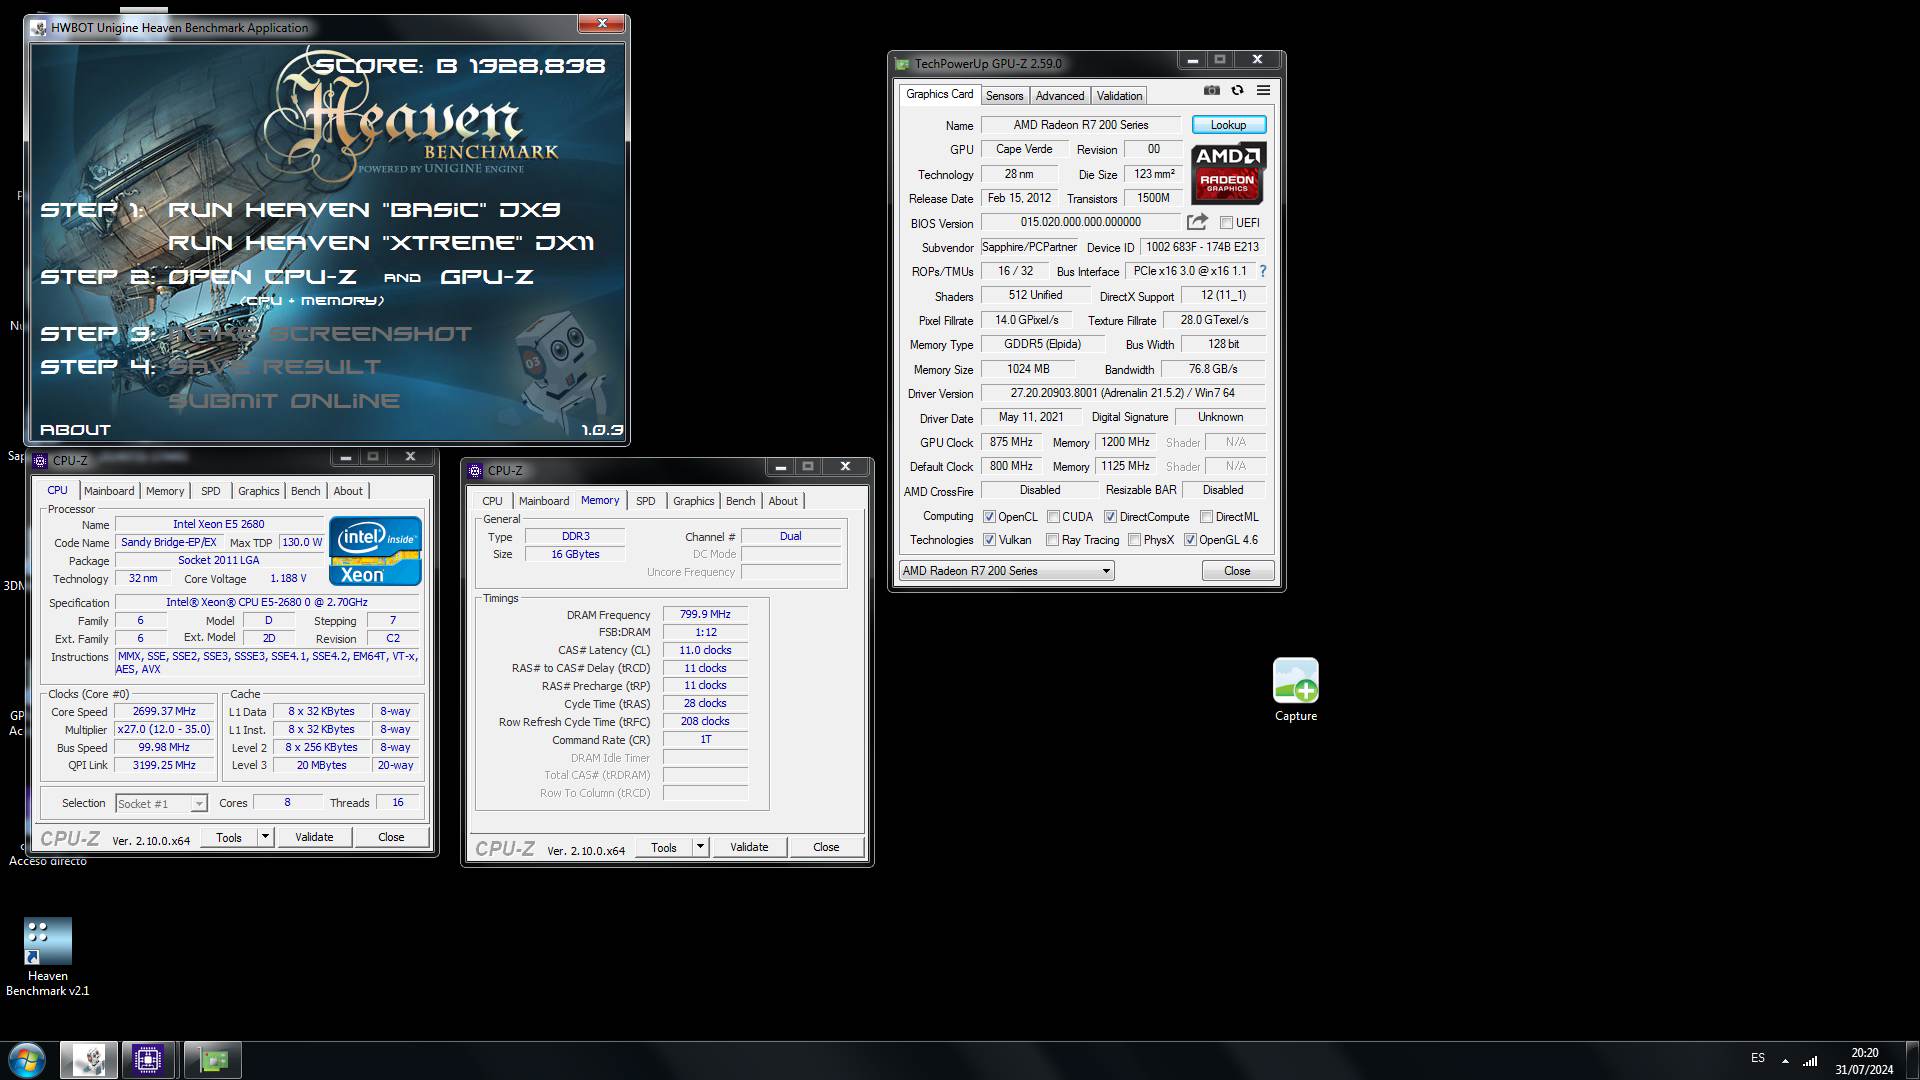Click GPU-Z title bar app icon
1920x1080 pixels.
click(902, 64)
